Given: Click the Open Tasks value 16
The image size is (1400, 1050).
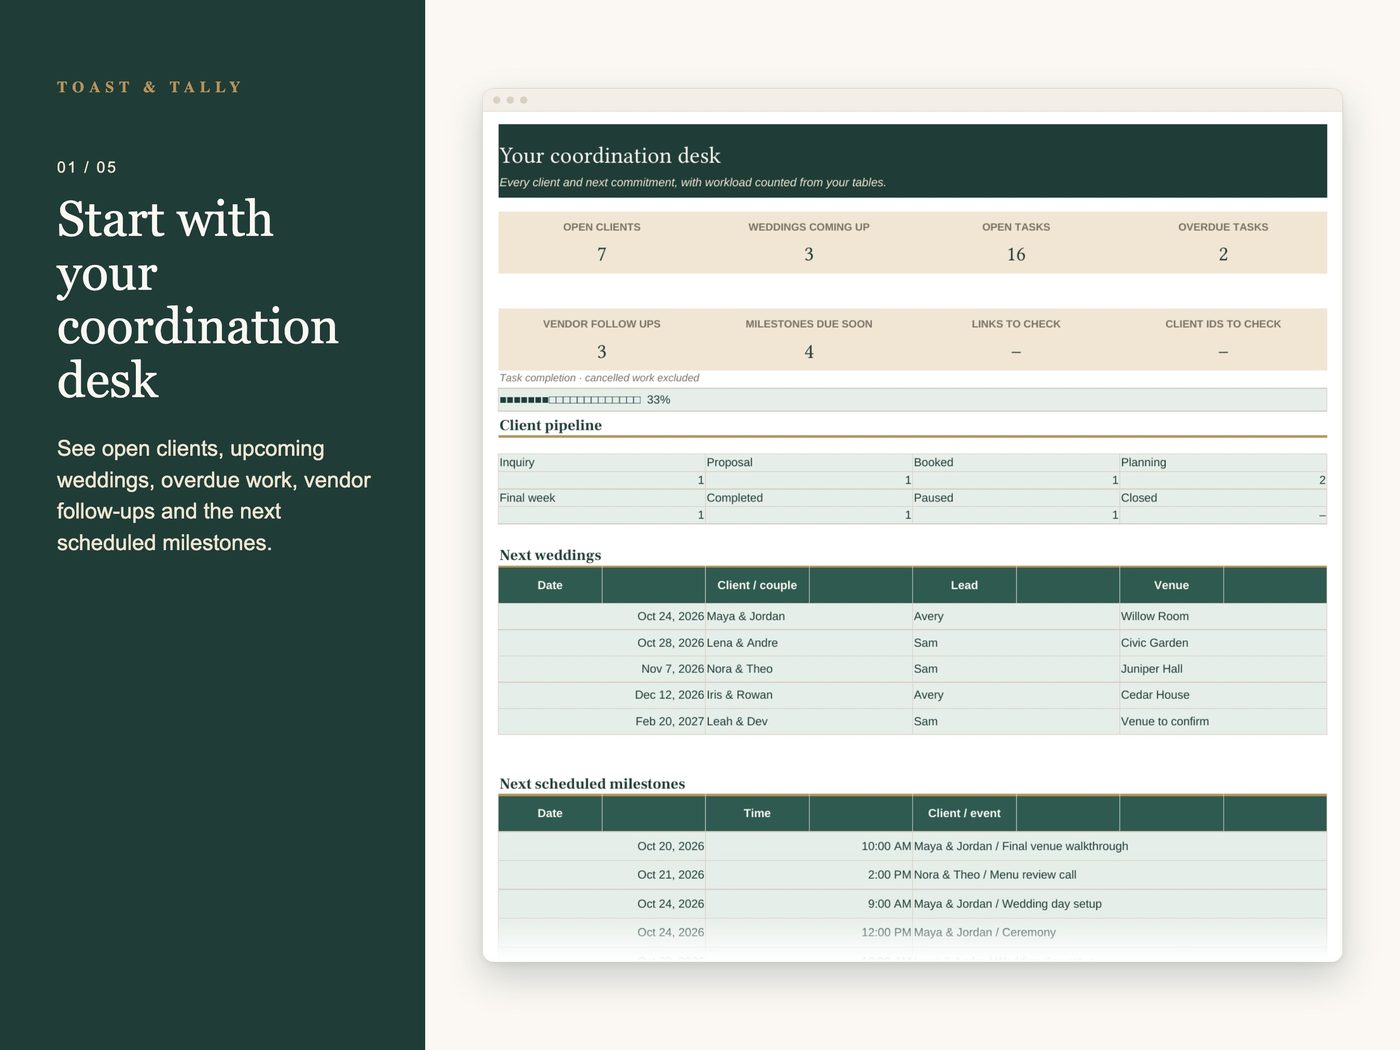Looking at the screenshot, I should (1016, 255).
